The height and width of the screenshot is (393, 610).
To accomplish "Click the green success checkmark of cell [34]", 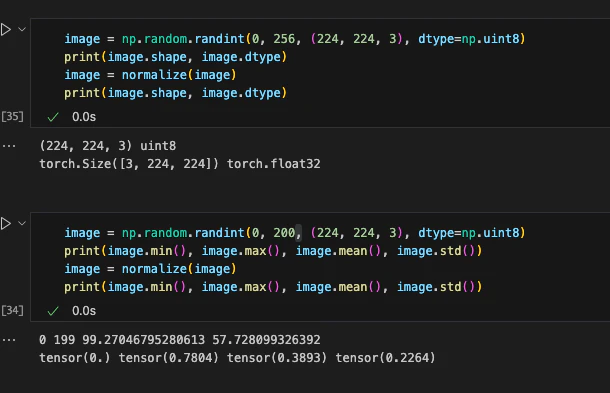I will pos(53,311).
